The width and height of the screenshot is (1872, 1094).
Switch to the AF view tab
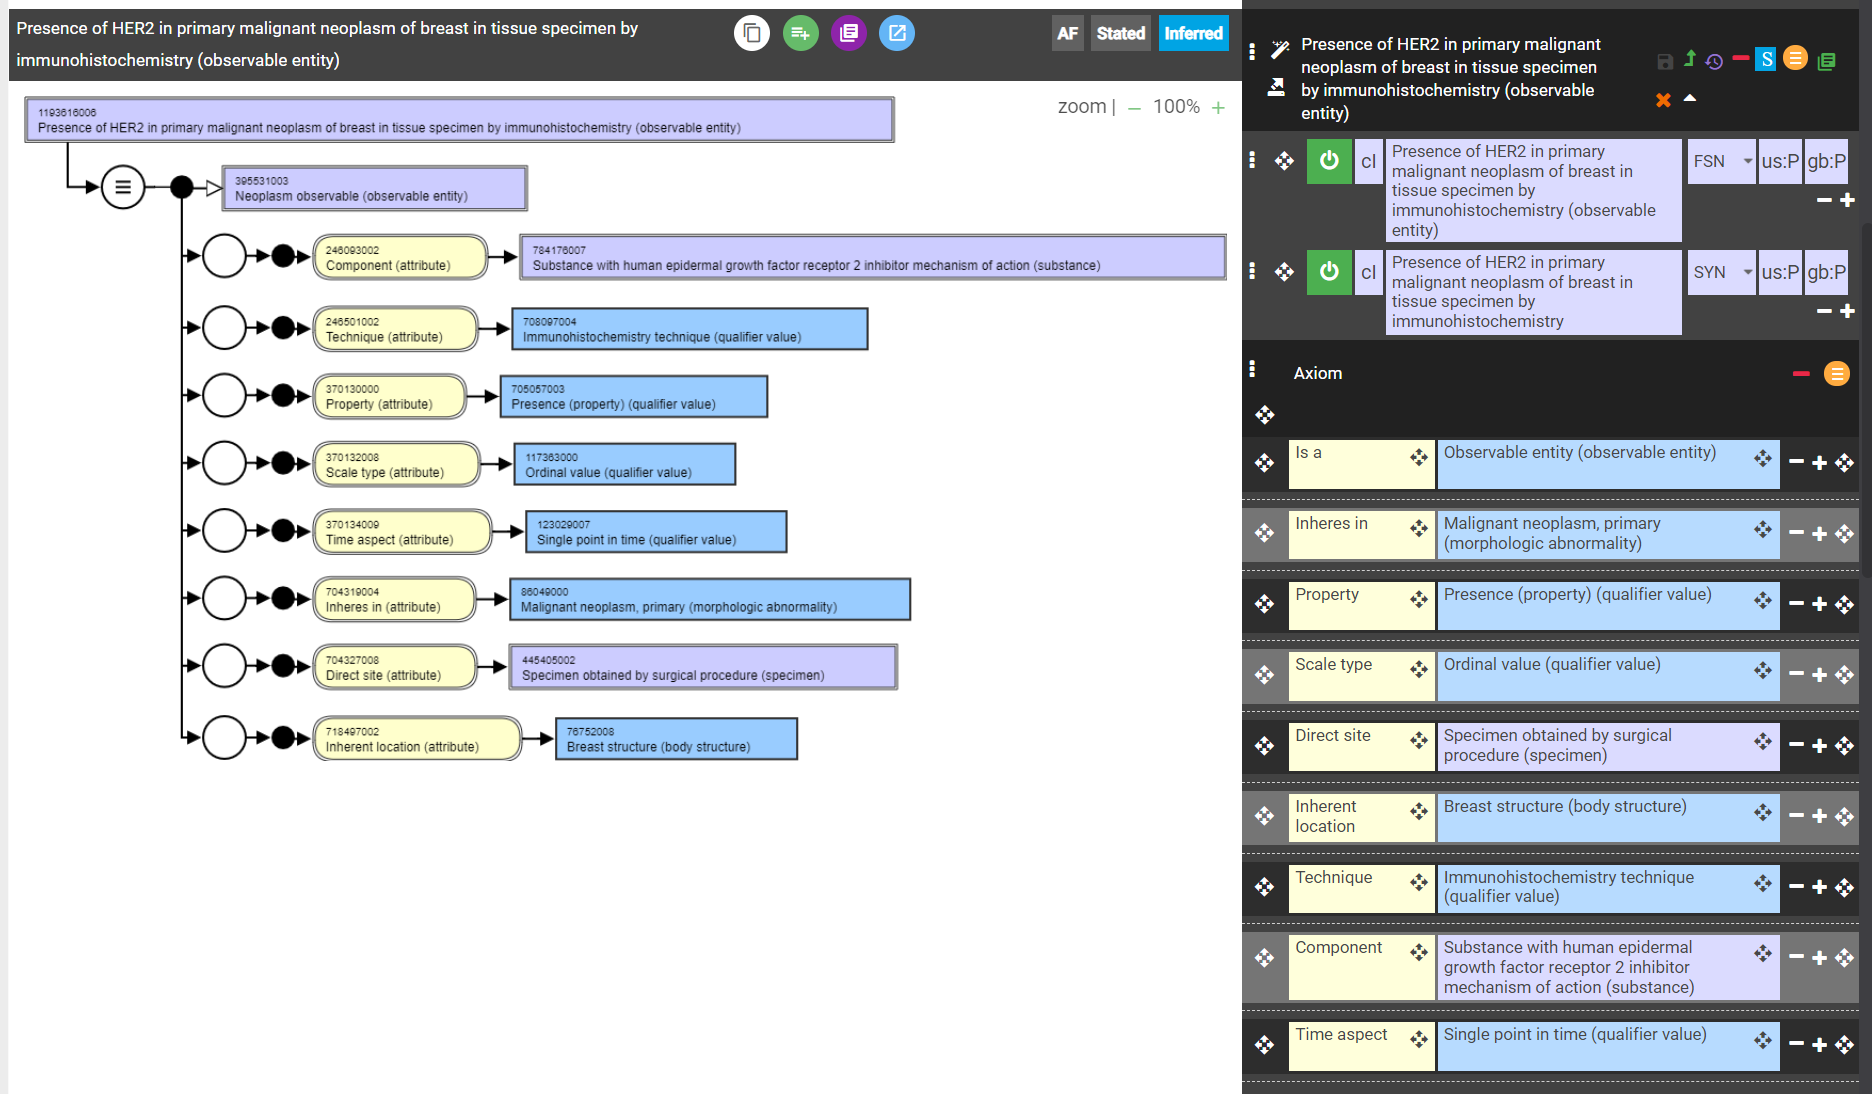(x=1068, y=33)
